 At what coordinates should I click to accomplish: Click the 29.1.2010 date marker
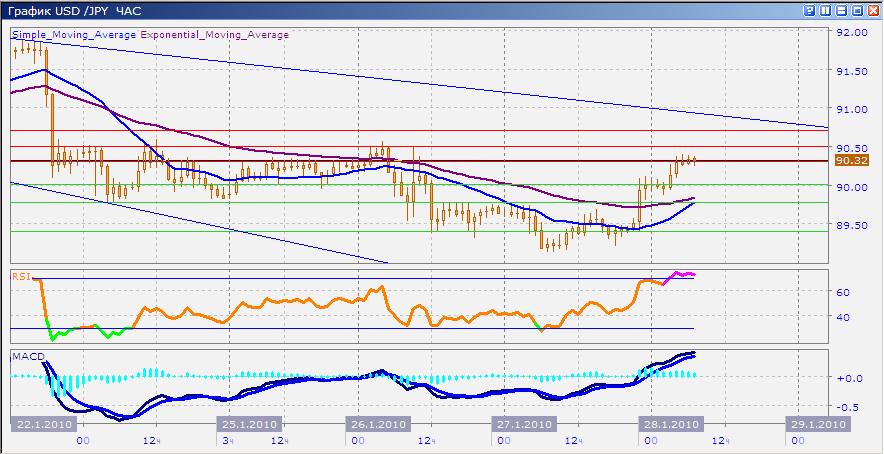click(815, 424)
